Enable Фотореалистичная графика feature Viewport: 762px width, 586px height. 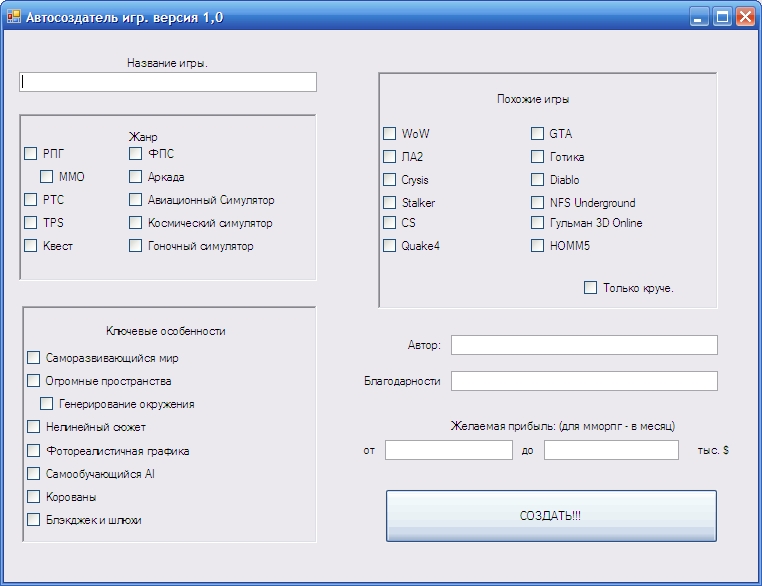pos(34,451)
